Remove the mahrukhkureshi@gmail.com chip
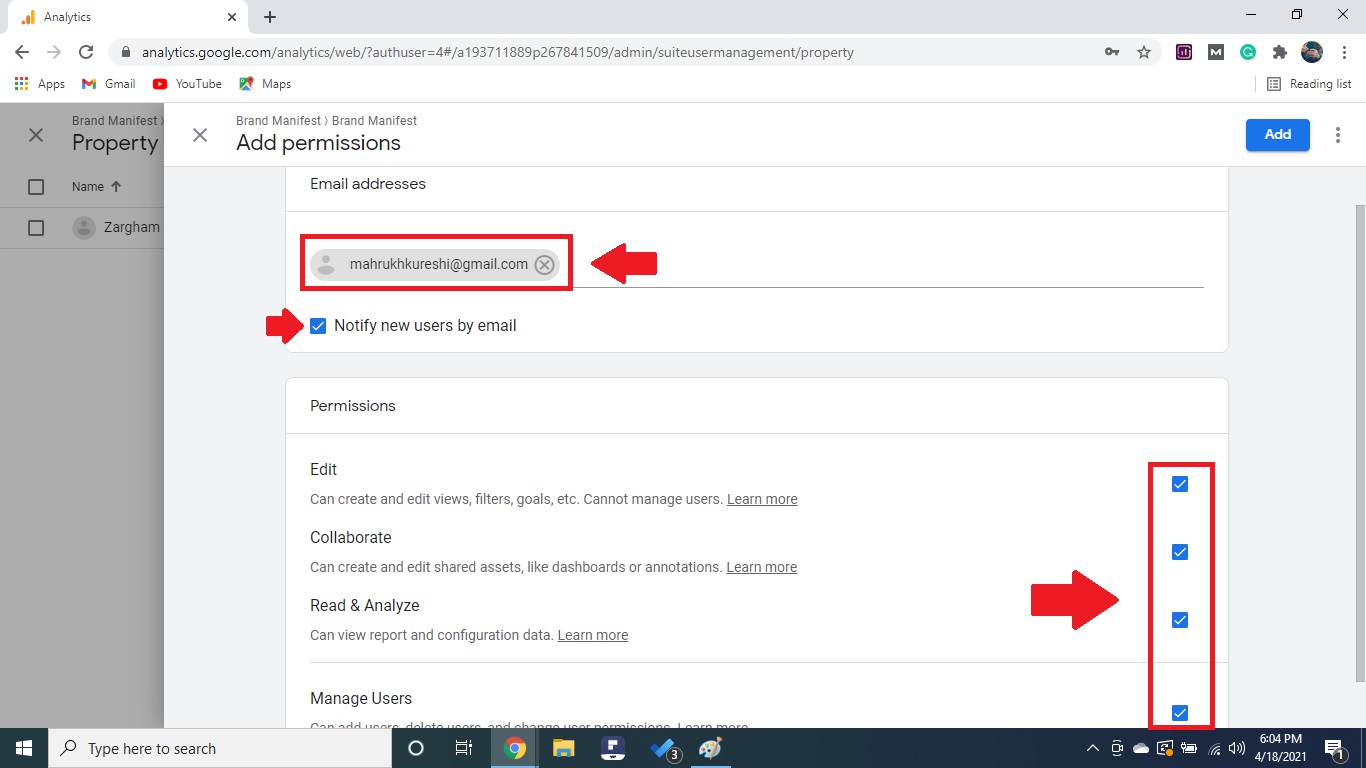This screenshot has height=768, width=1366. pyautogui.click(x=544, y=265)
